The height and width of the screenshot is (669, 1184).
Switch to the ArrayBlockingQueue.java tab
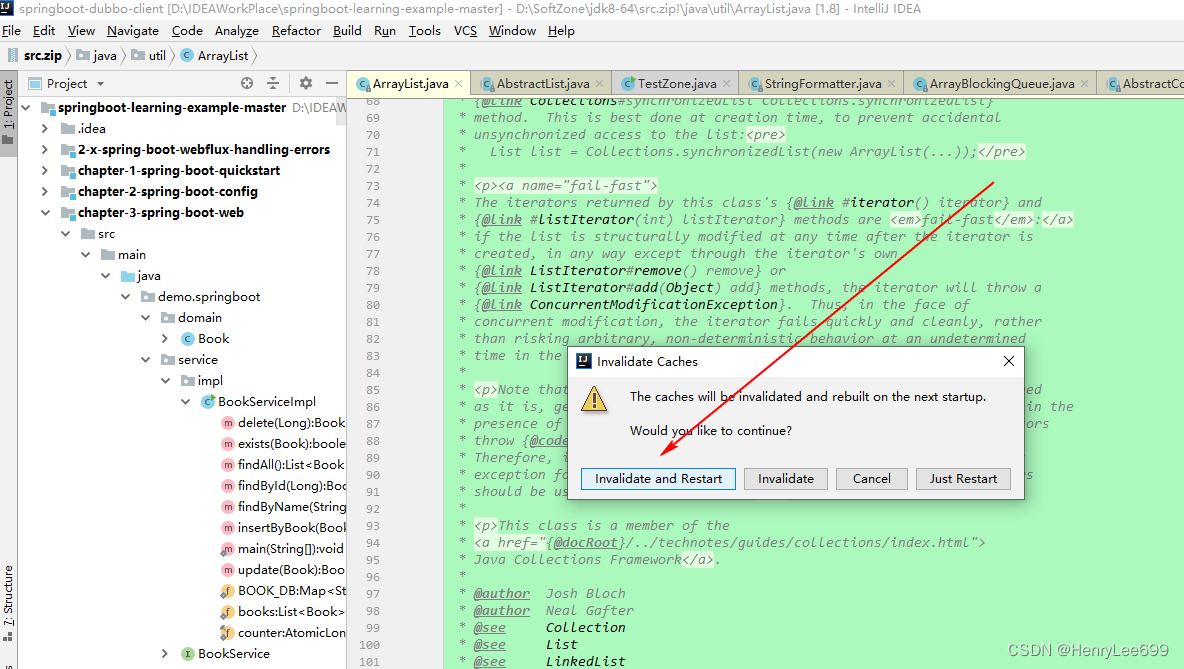click(1001, 84)
